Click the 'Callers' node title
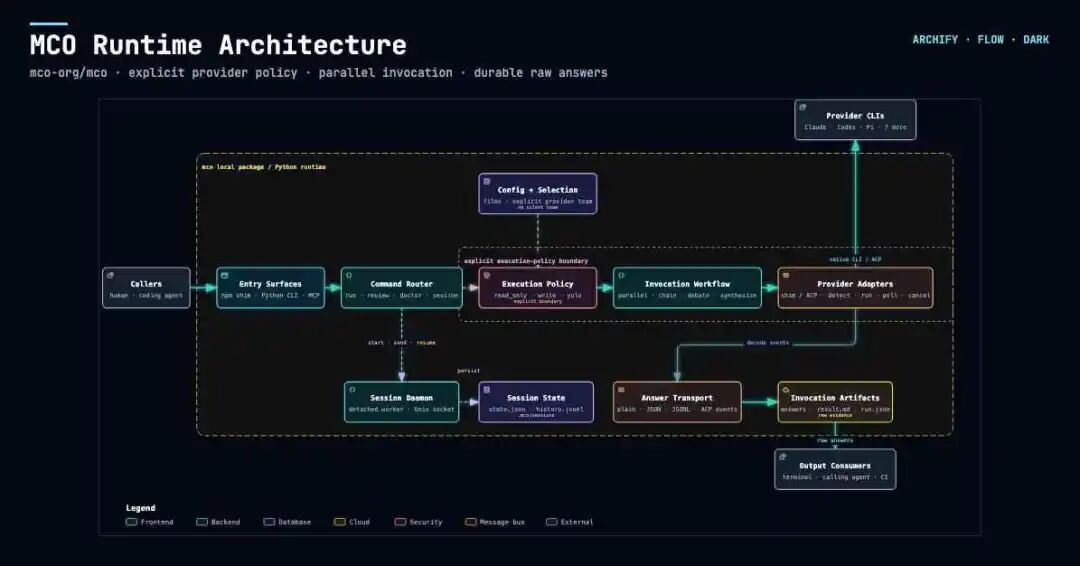Screen dimensions: 1080x566 (x=146, y=284)
